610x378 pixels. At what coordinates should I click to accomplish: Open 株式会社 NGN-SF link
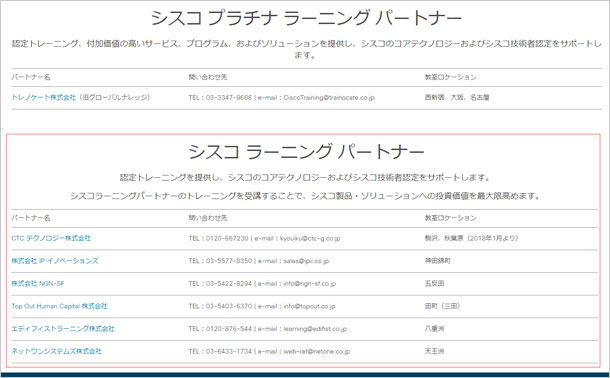(38, 284)
